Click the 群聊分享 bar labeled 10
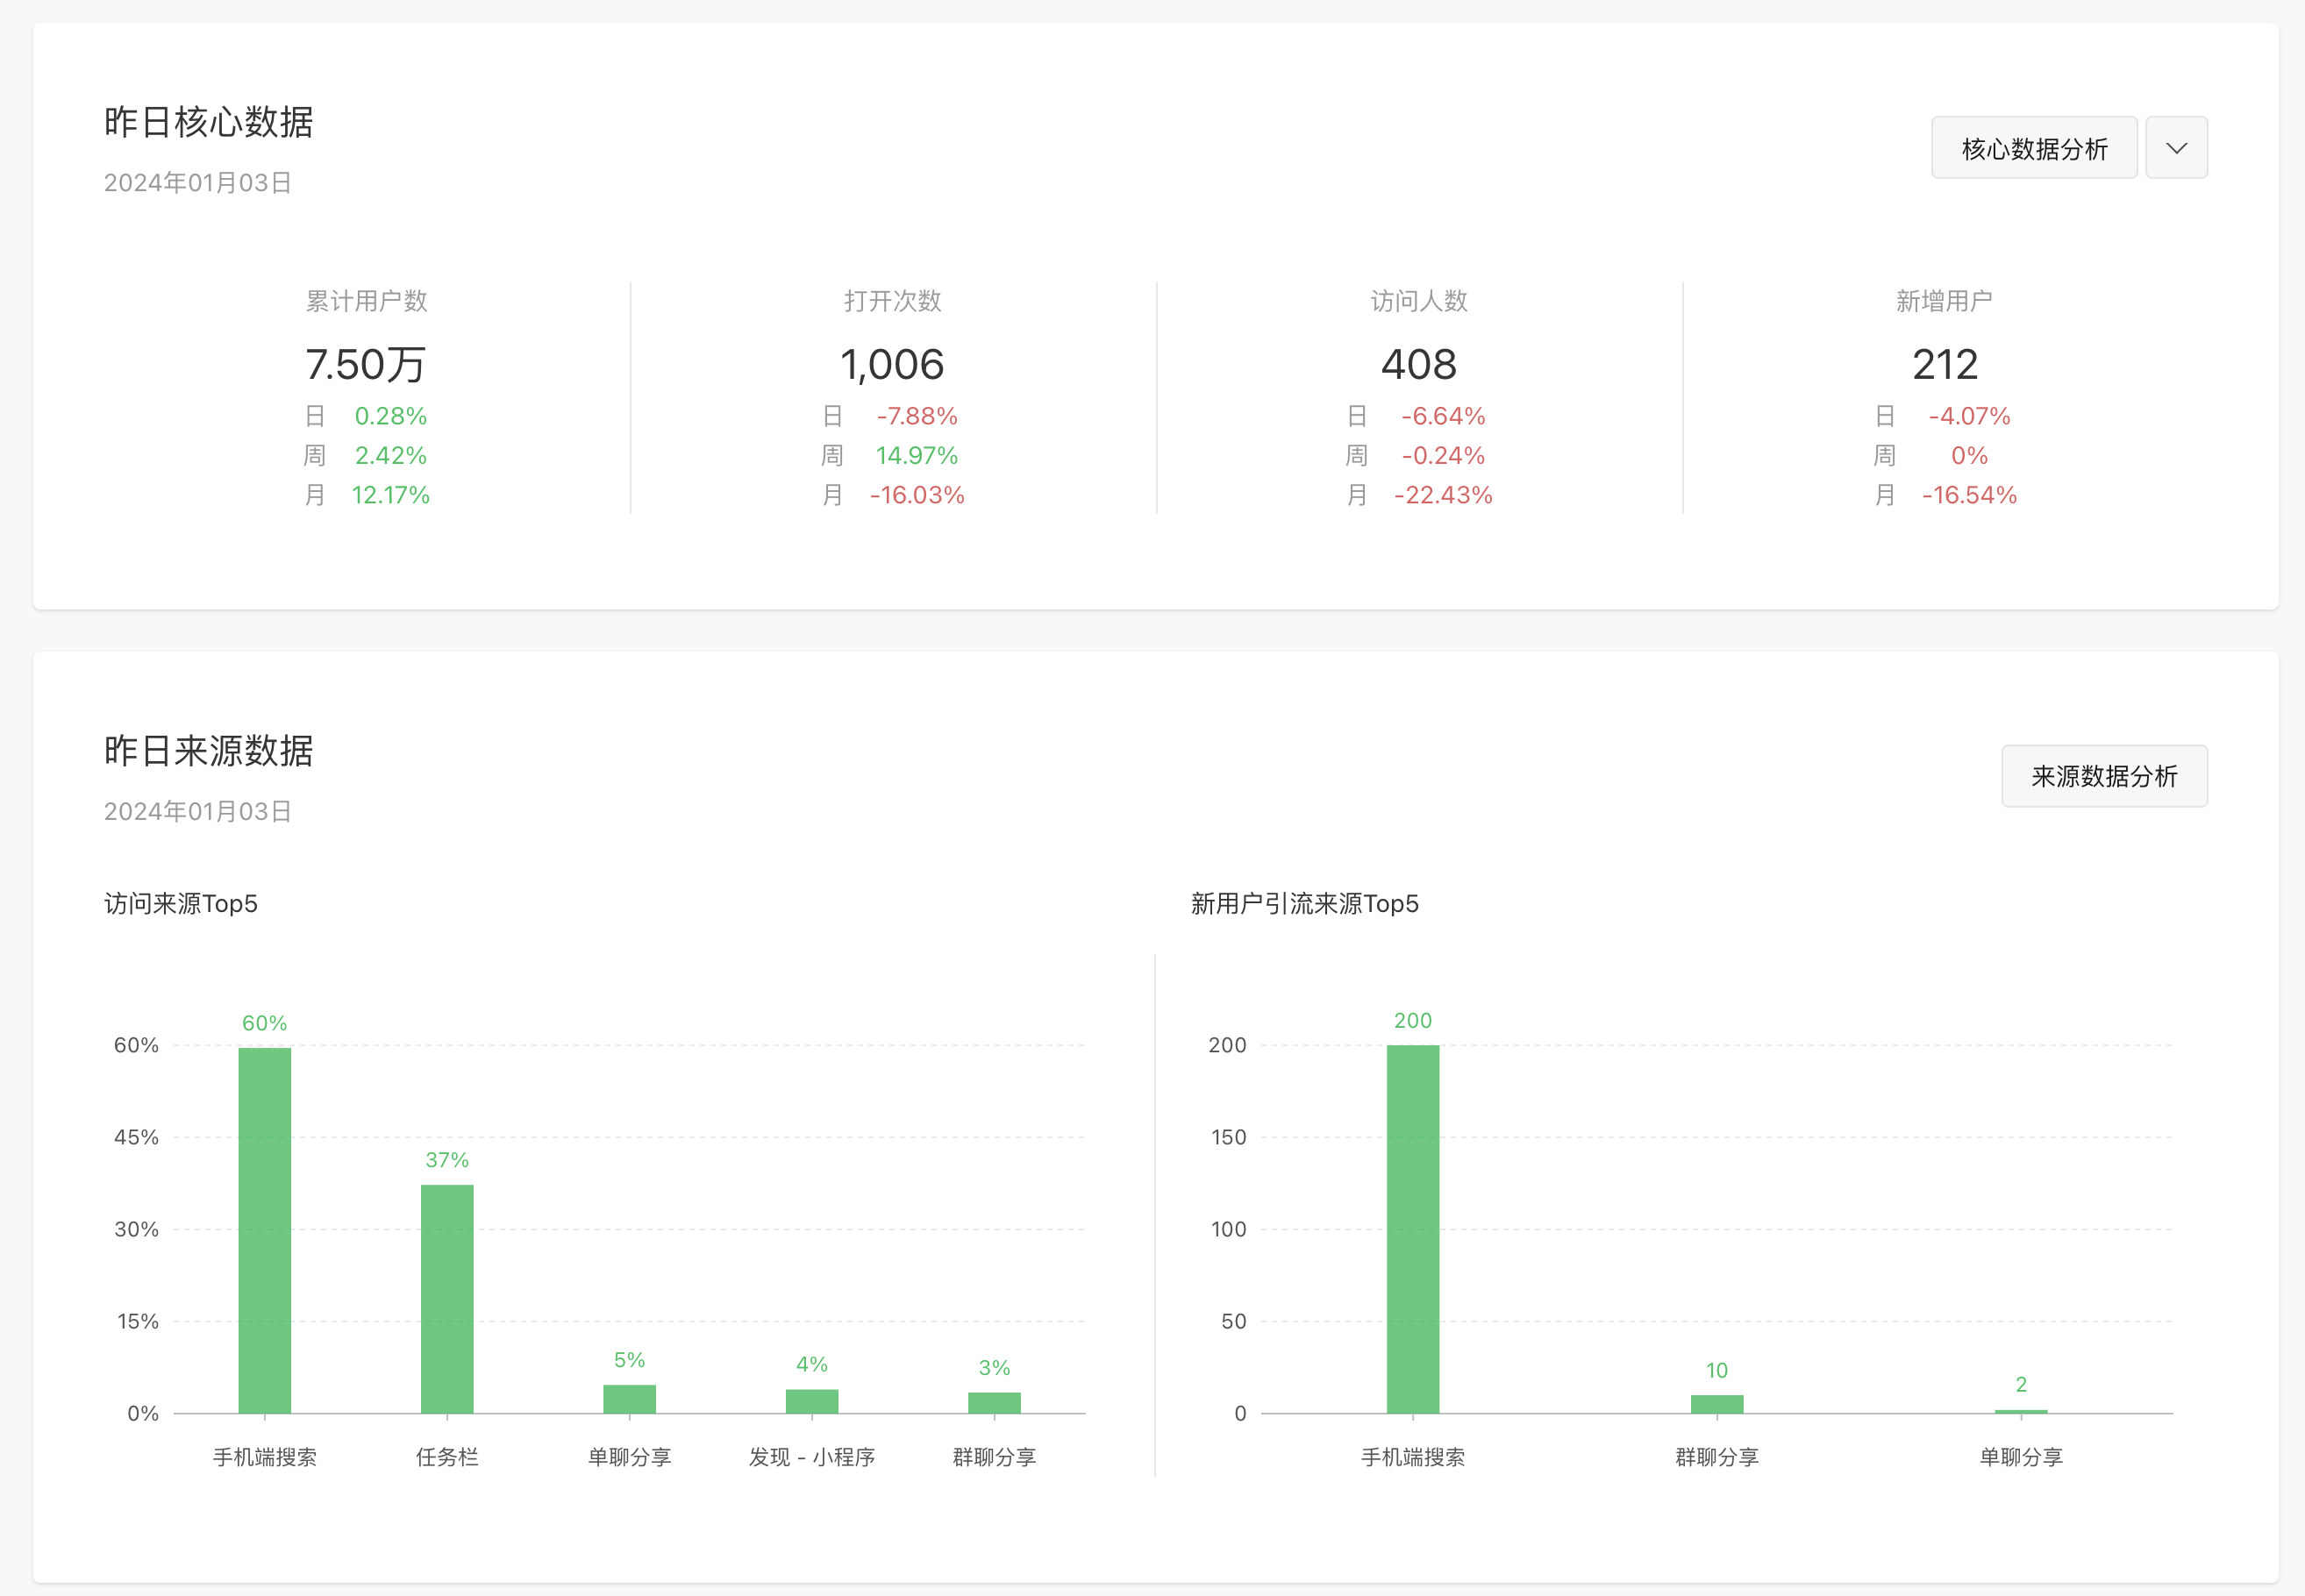Viewport: 2305px width, 1596px height. (x=1716, y=1403)
